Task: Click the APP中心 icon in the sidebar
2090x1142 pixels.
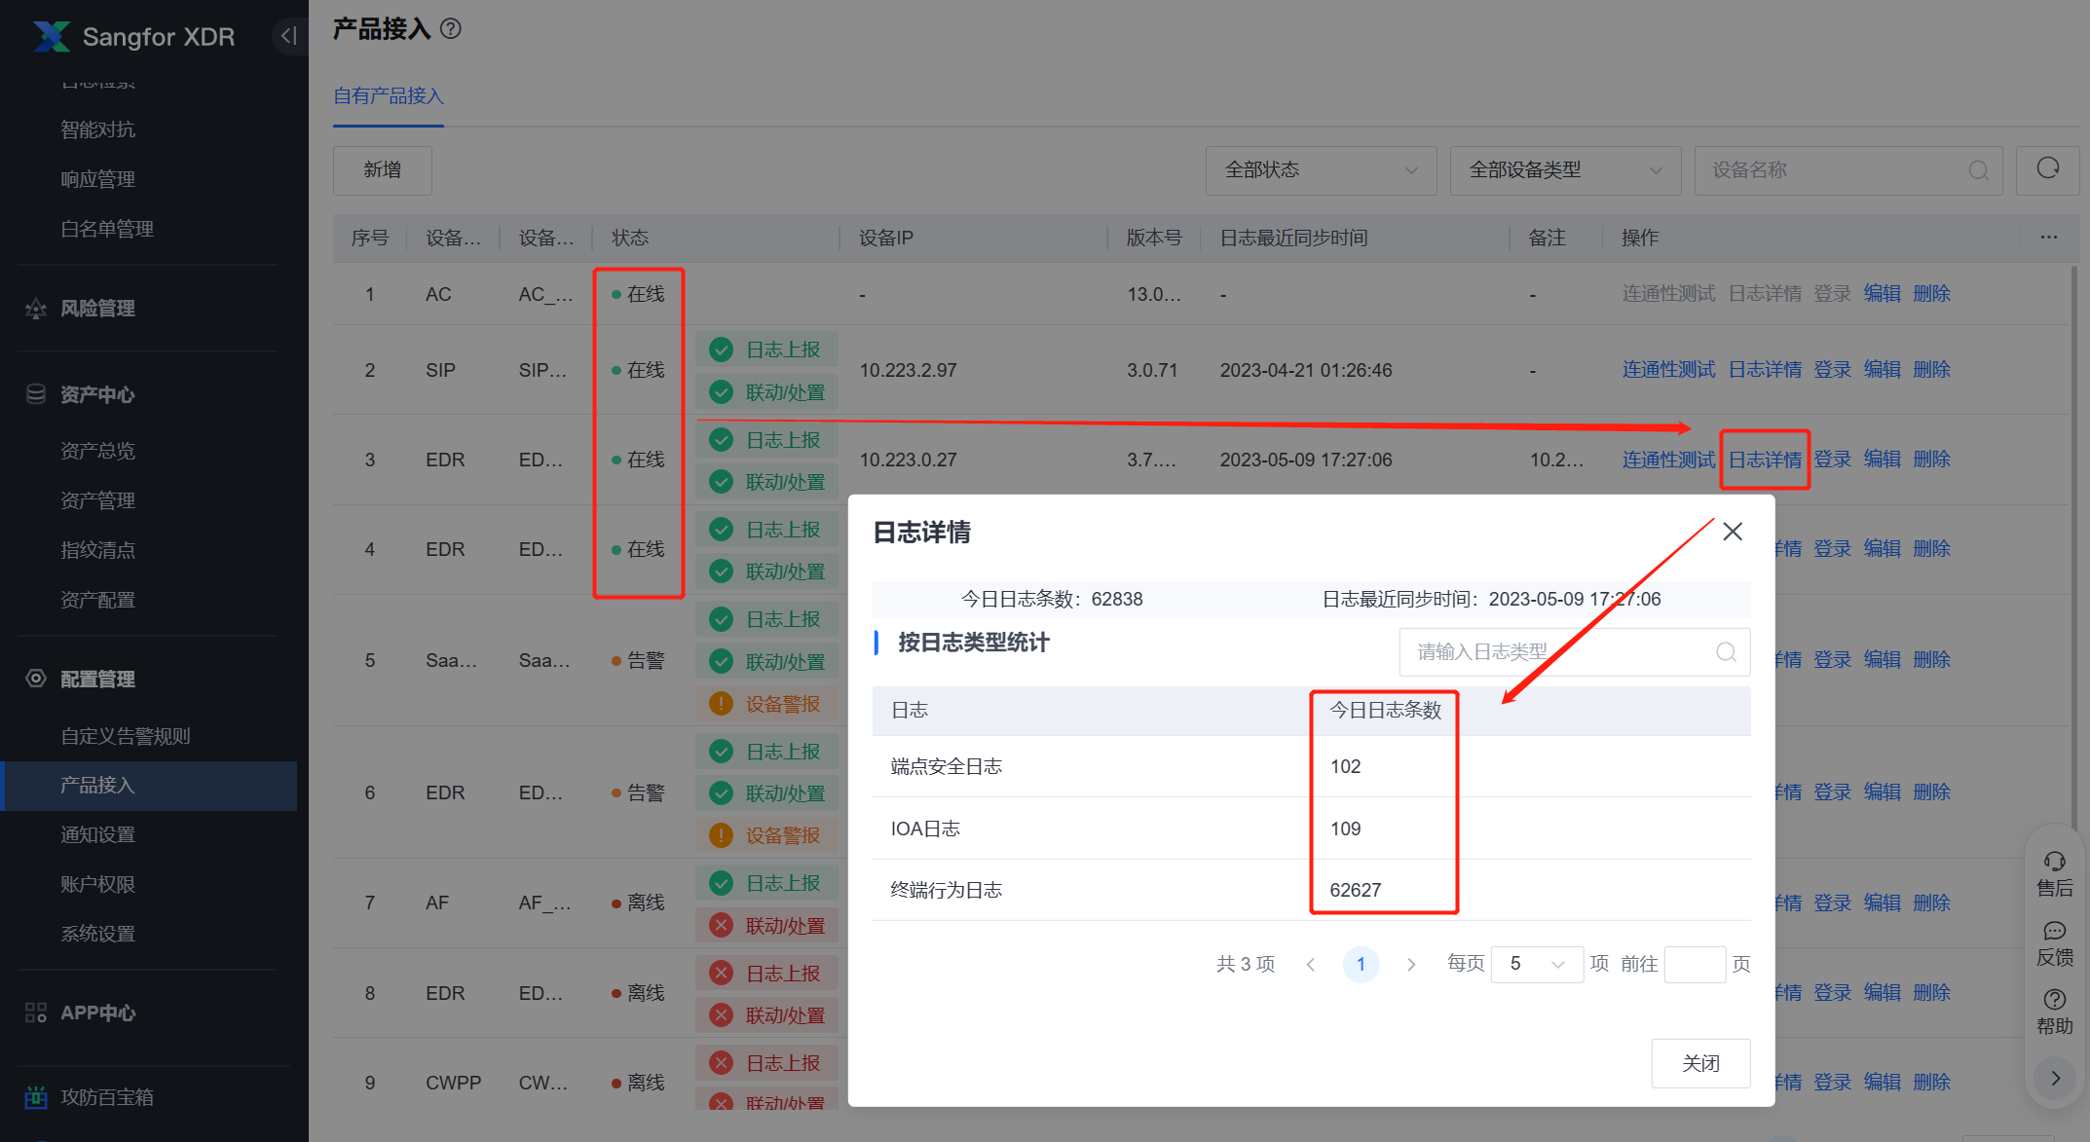Action: pos(35,1012)
